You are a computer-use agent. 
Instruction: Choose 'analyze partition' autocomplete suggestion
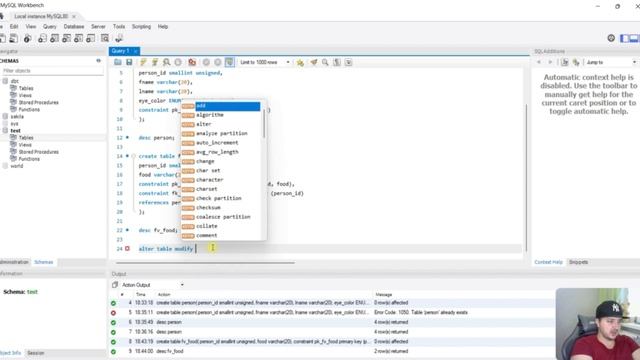pyautogui.click(x=221, y=133)
